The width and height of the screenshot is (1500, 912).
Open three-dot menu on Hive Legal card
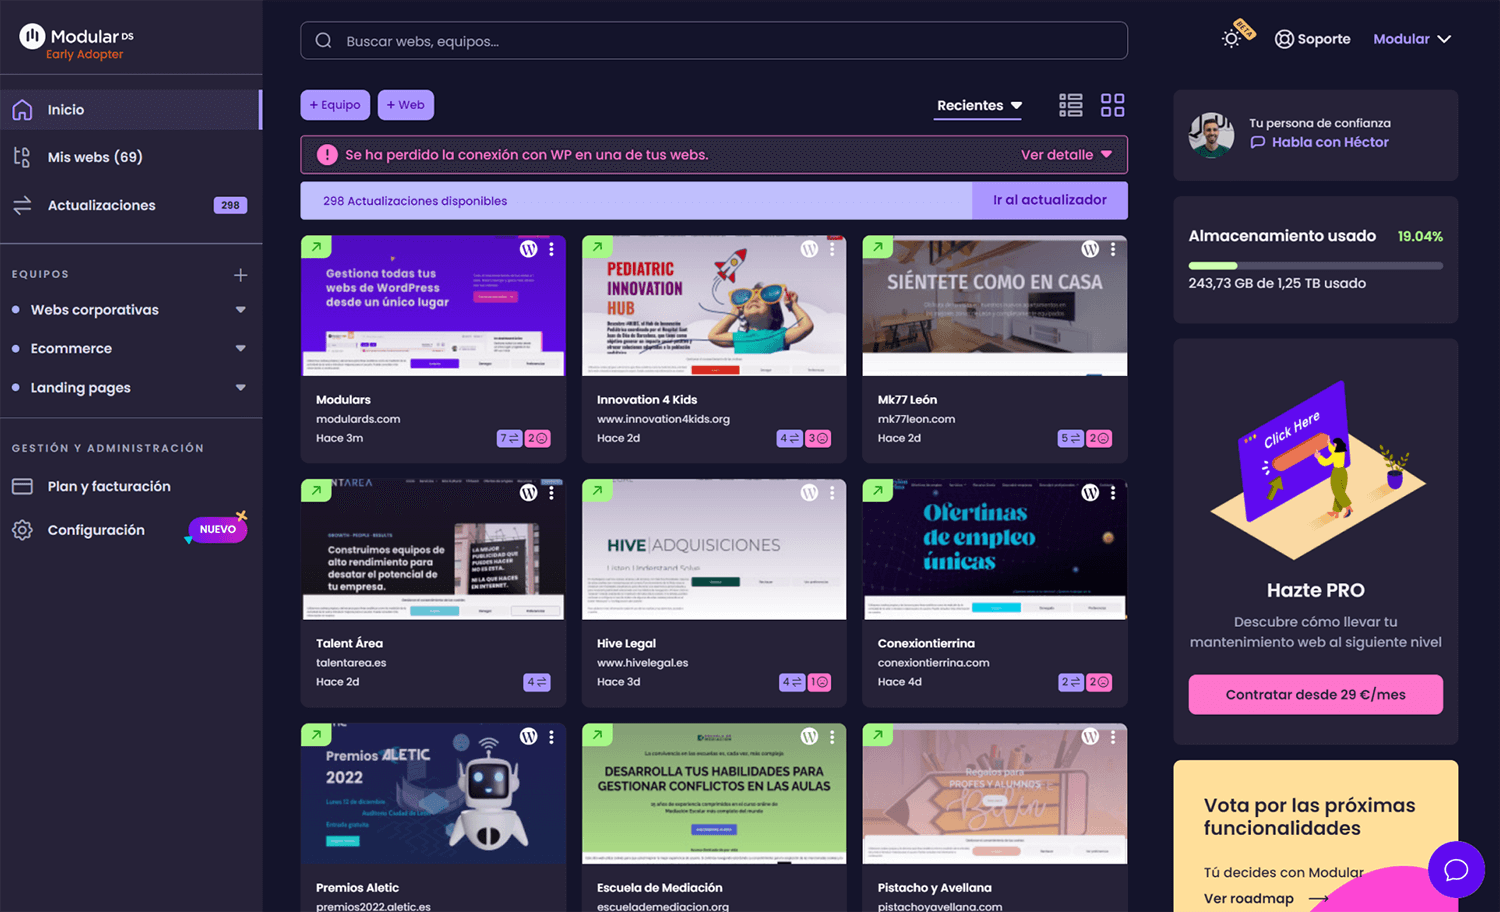pos(832,493)
